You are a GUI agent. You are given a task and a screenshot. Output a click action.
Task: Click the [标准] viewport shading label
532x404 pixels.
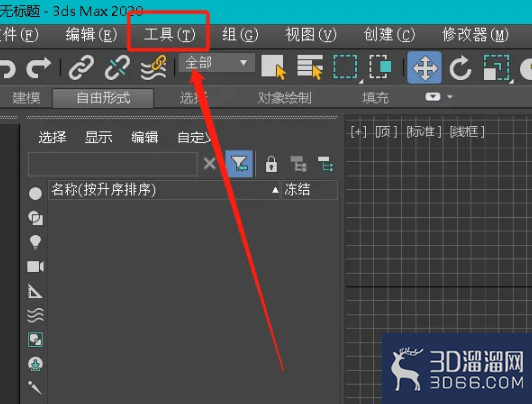(x=424, y=132)
